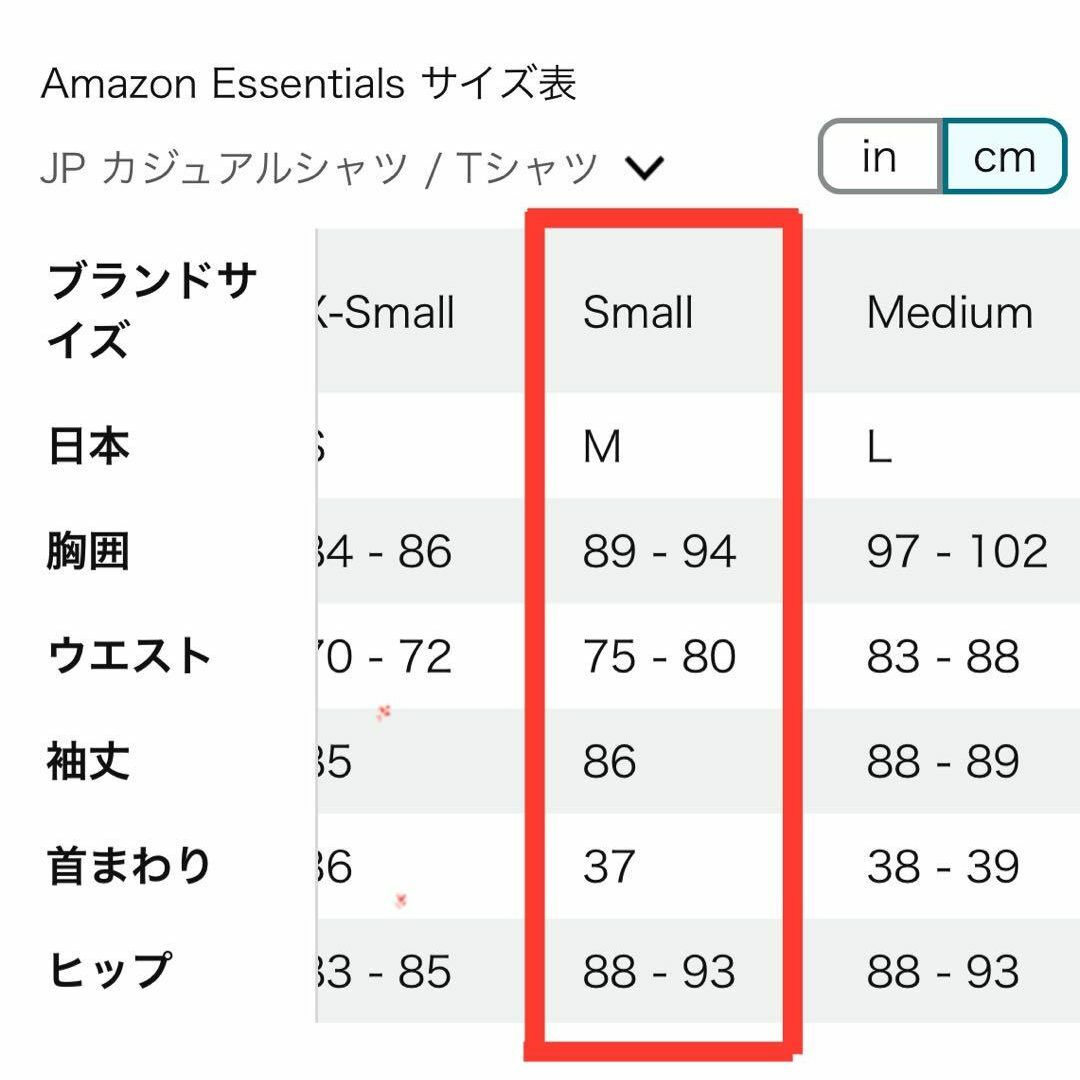Select the Medium column header

[950, 312]
